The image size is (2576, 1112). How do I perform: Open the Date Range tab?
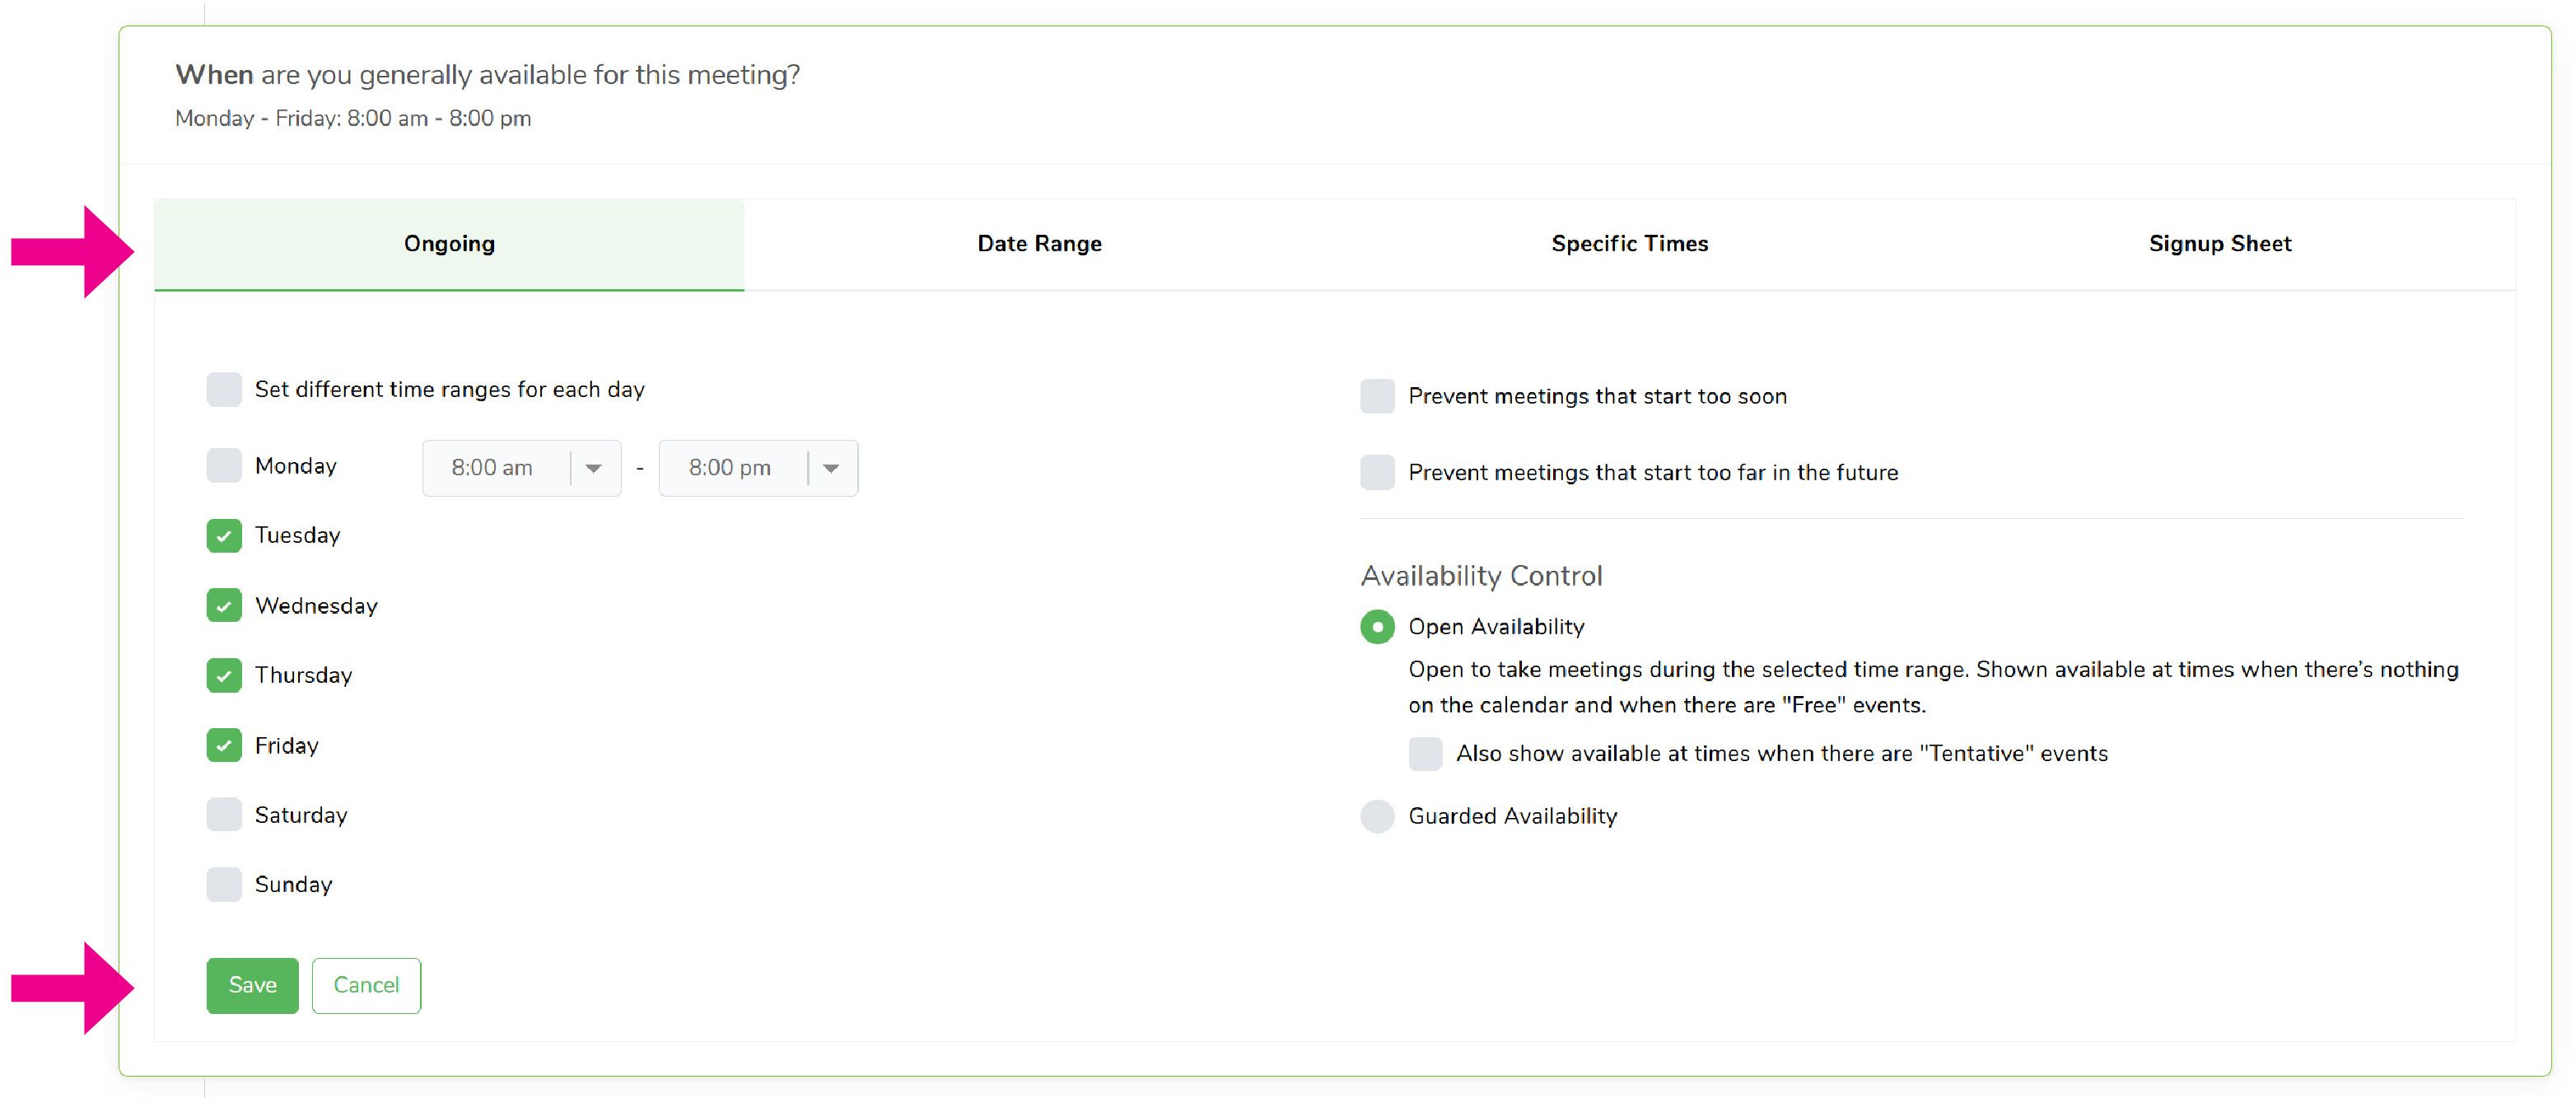click(x=1039, y=244)
